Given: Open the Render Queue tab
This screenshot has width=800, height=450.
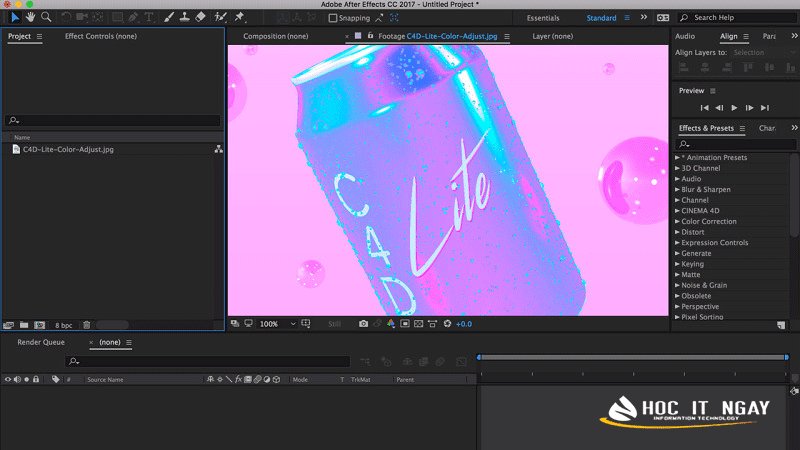Looking at the screenshot, I should (x=41, y=342).
